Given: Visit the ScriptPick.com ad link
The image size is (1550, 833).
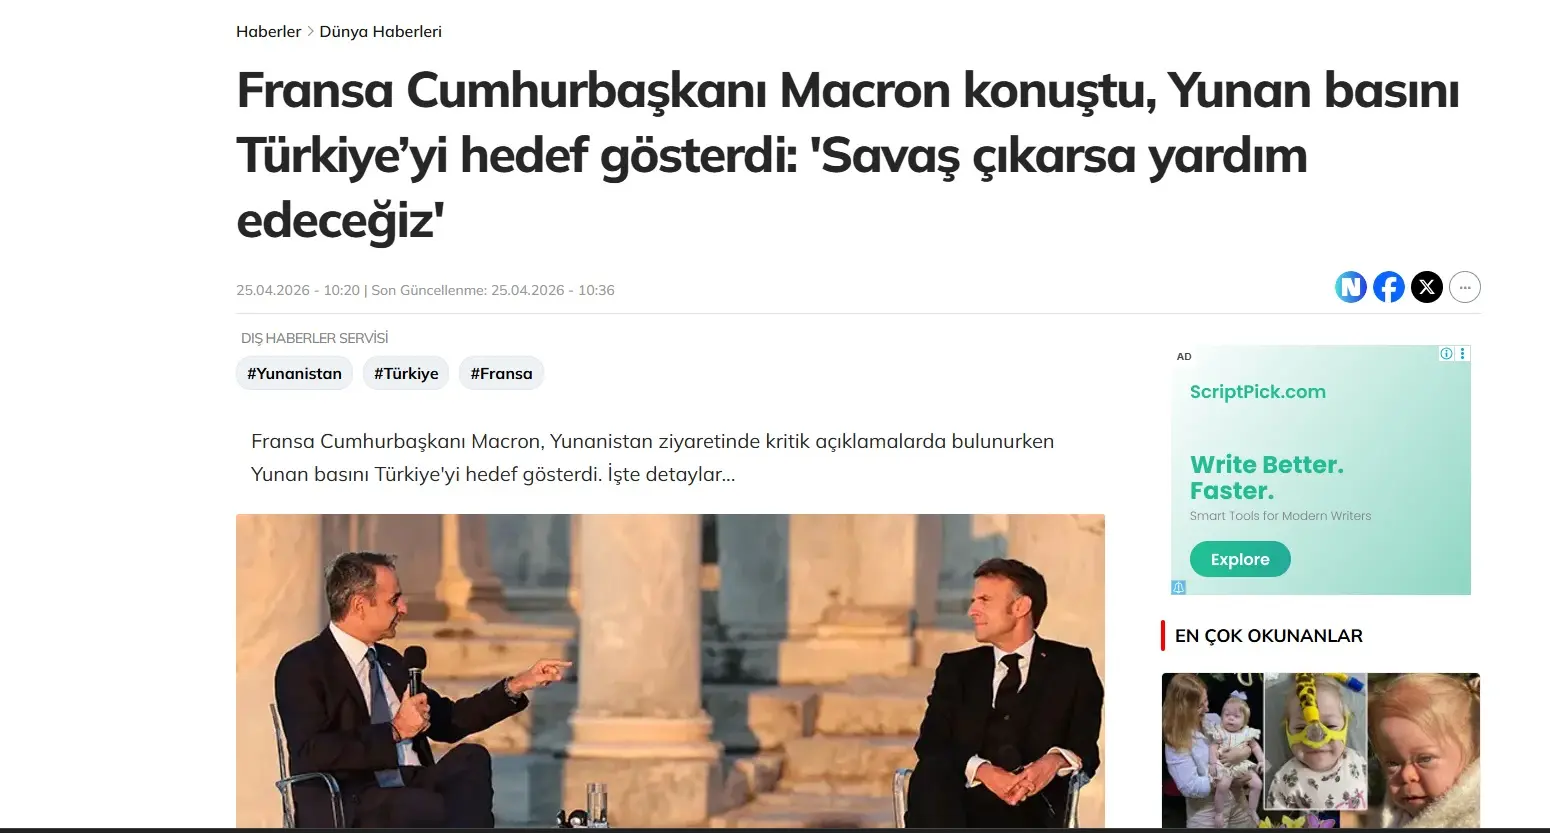Looking at the screenshot, I should click(1257, 392).
